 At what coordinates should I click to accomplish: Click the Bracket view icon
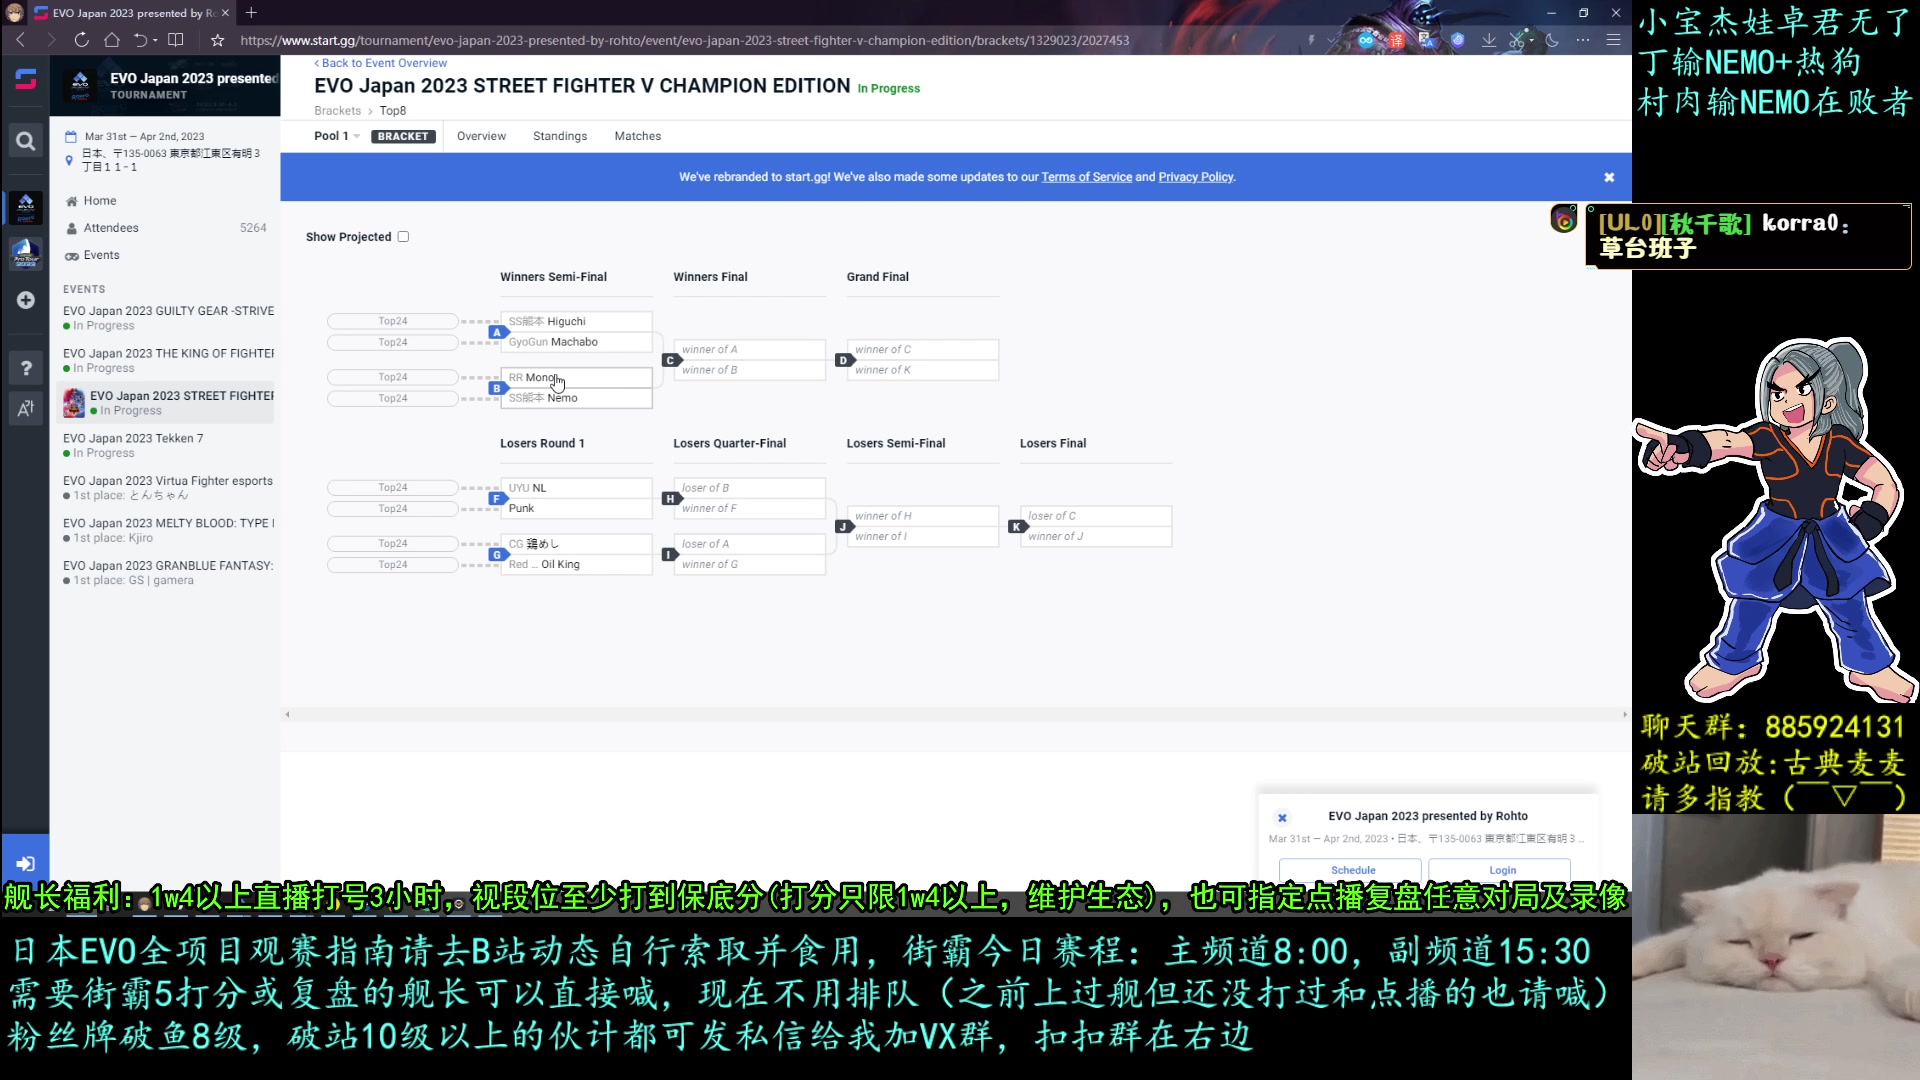[402, 136]
